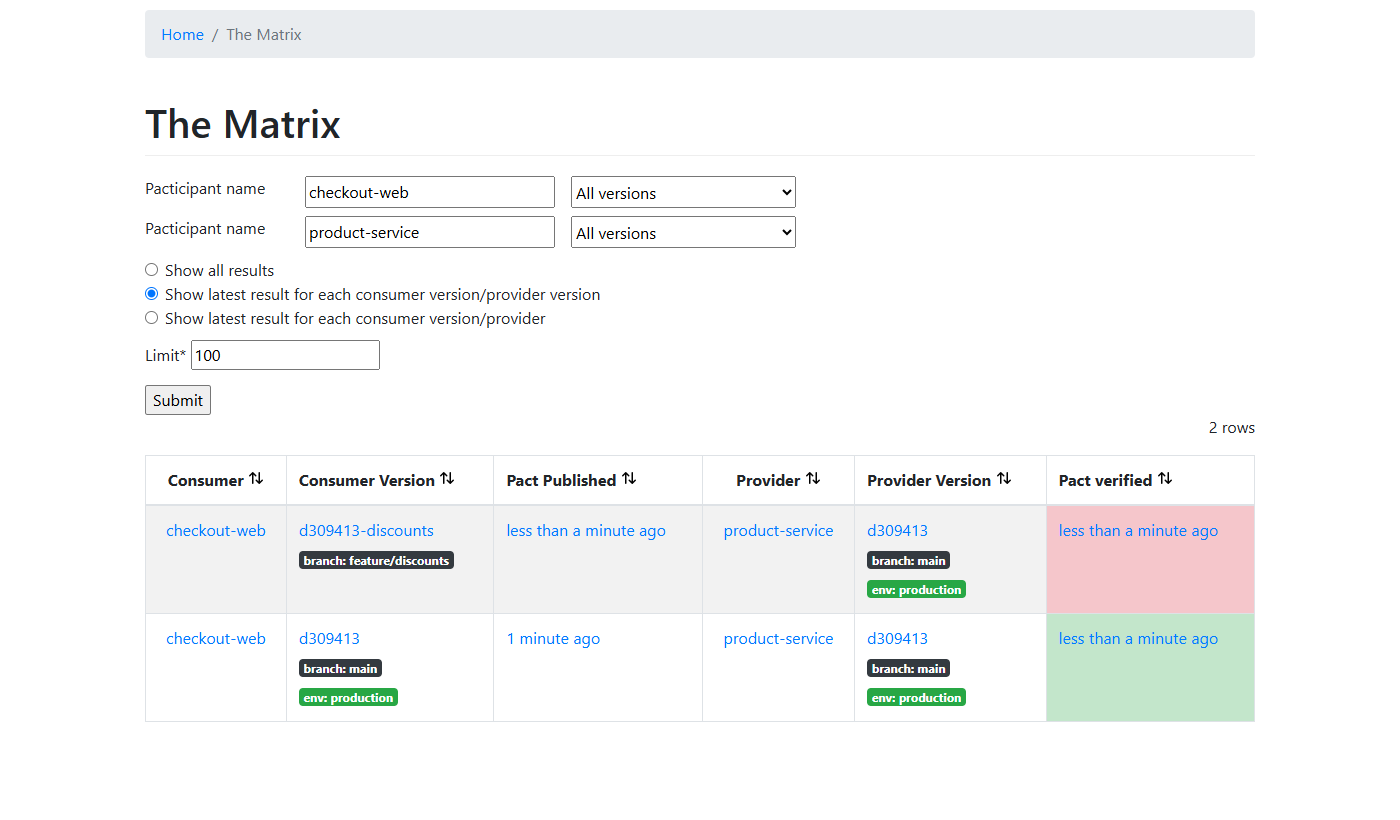Image resolution: width=1400 pixels, height=820 pixels.
Task: Open consumer version d309413 link
Action: click(329, 639)
